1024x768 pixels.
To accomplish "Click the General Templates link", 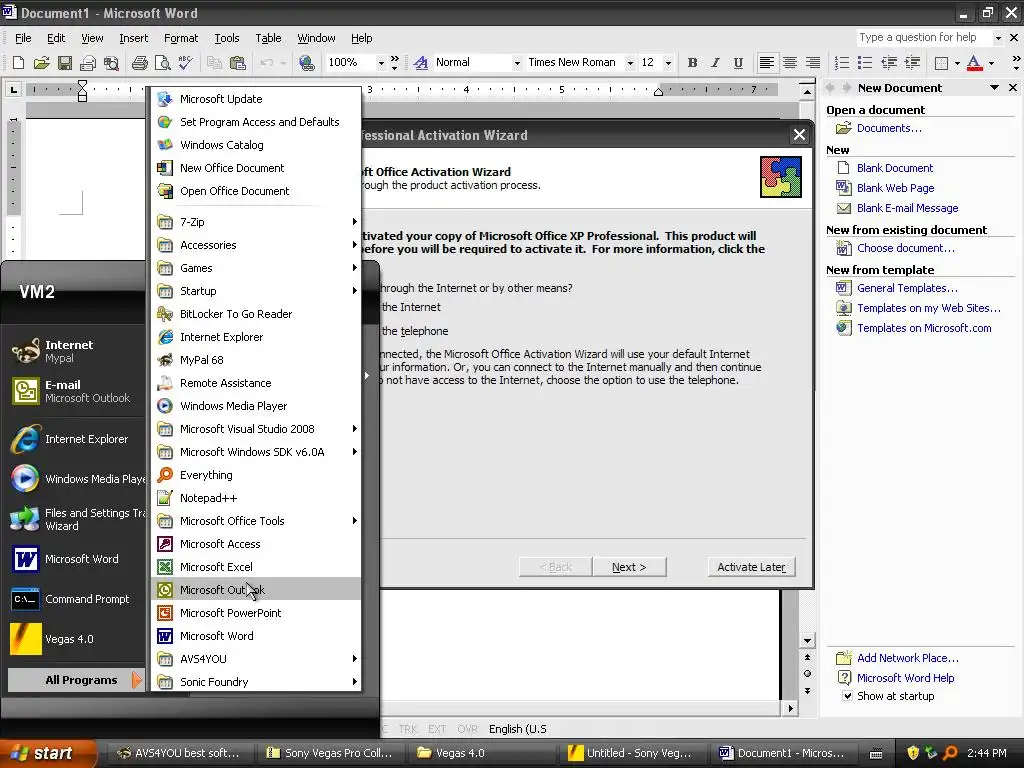I will tap(907, 288).
